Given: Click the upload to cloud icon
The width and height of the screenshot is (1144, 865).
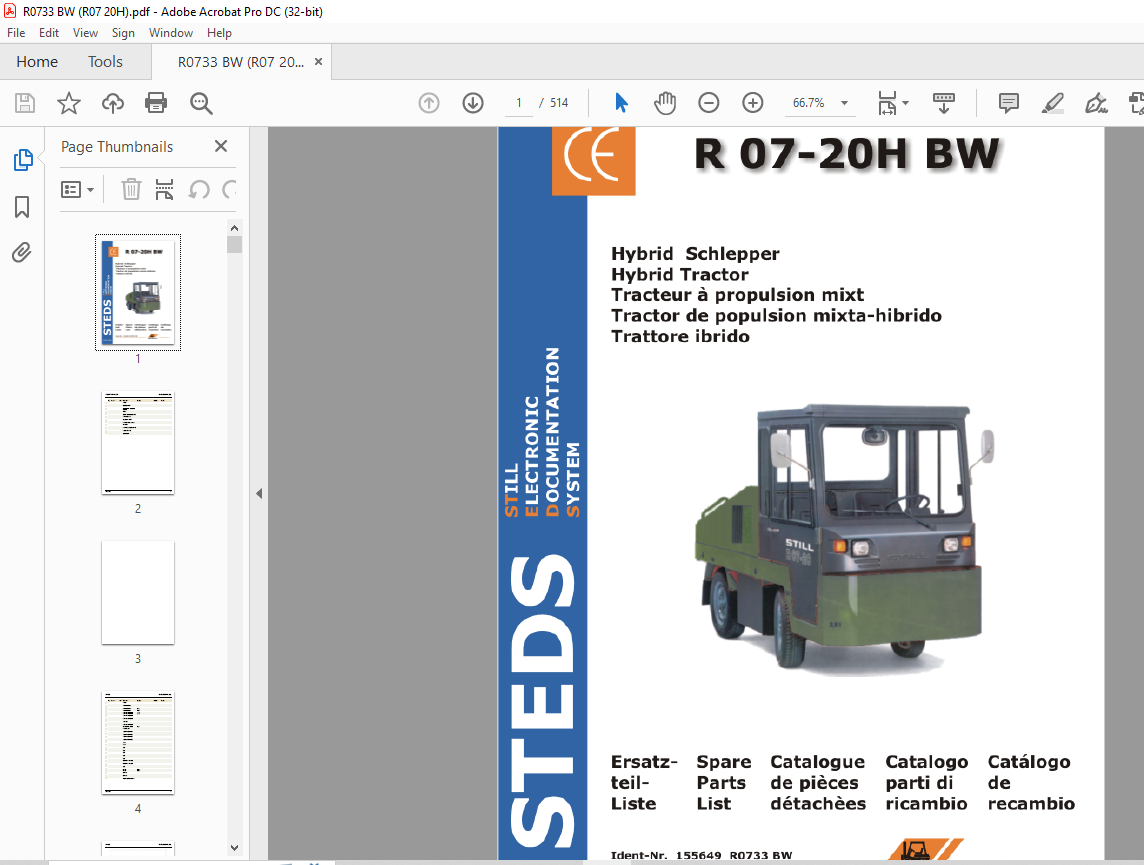Looking at the screenshot, I should pyautogui.click(x=112, y=103).
